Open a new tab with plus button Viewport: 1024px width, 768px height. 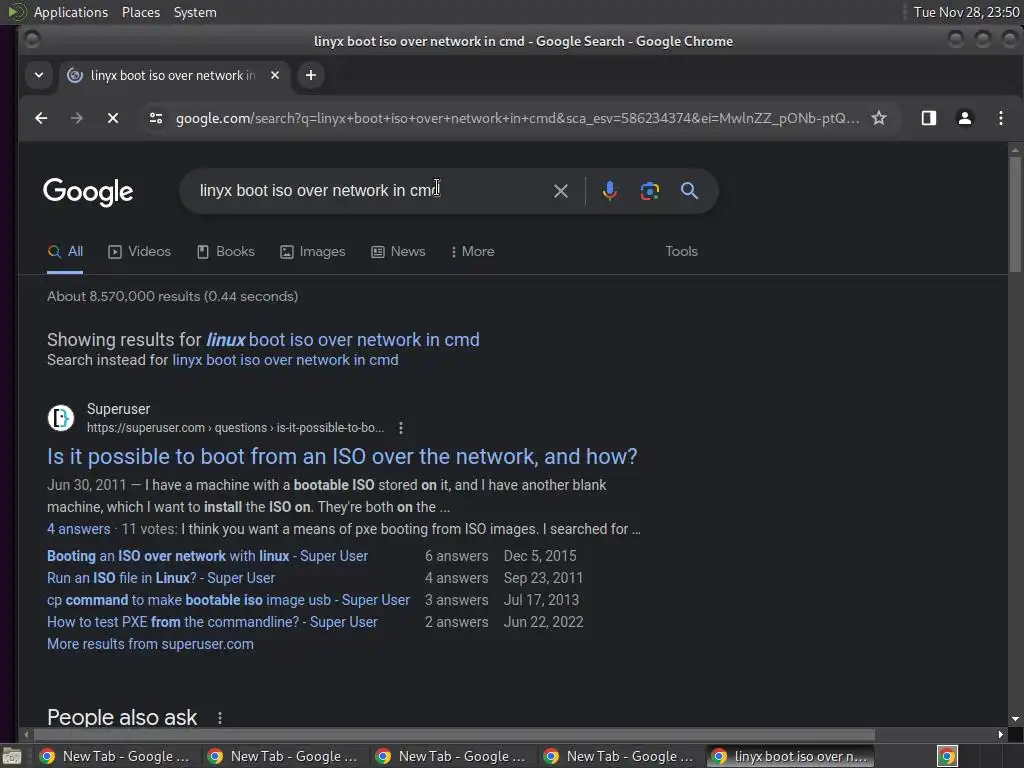[x=311, y=75]
